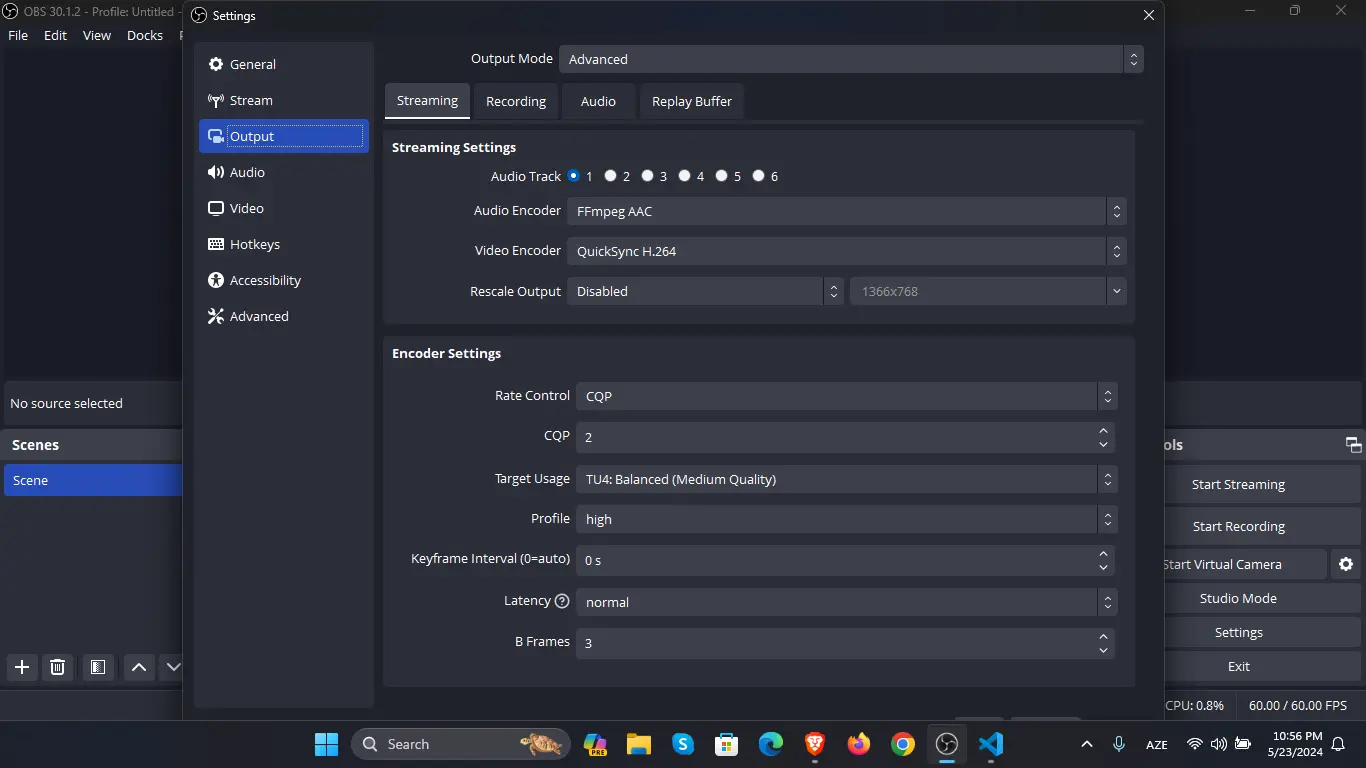Screen dimensions: 1366x768
Task: Click the Keyframe Interval stepper field
Action: click(845, 560)
